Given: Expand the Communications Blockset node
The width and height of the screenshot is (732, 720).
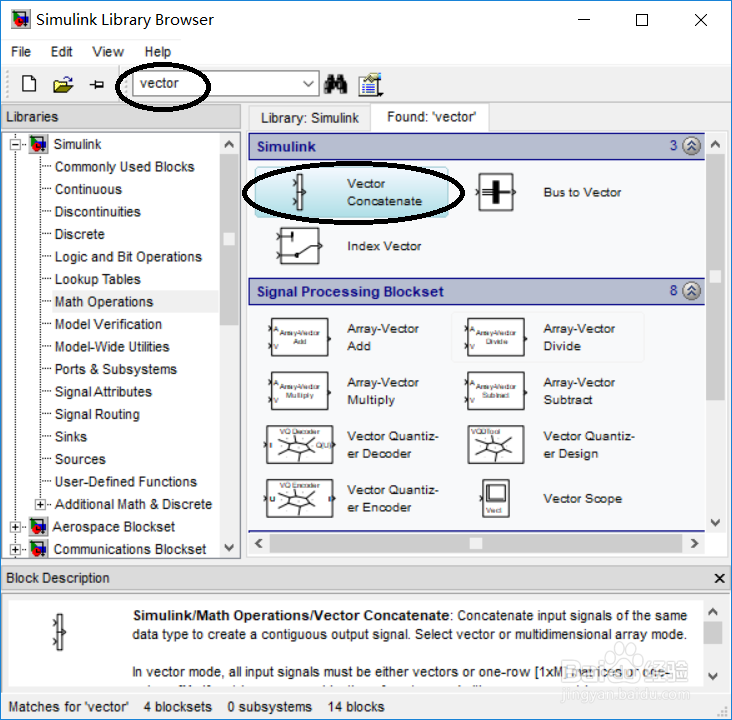Looking at the screenshot, I should (x=15, y=549).
